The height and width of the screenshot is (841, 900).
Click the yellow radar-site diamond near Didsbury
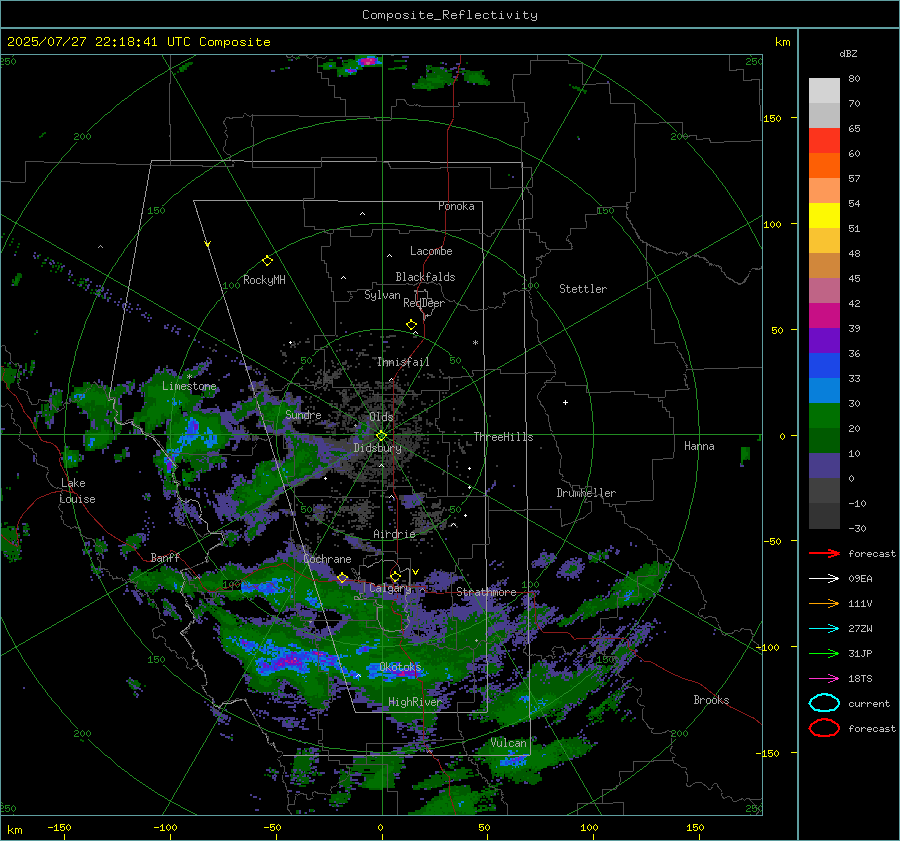[381, 436]
